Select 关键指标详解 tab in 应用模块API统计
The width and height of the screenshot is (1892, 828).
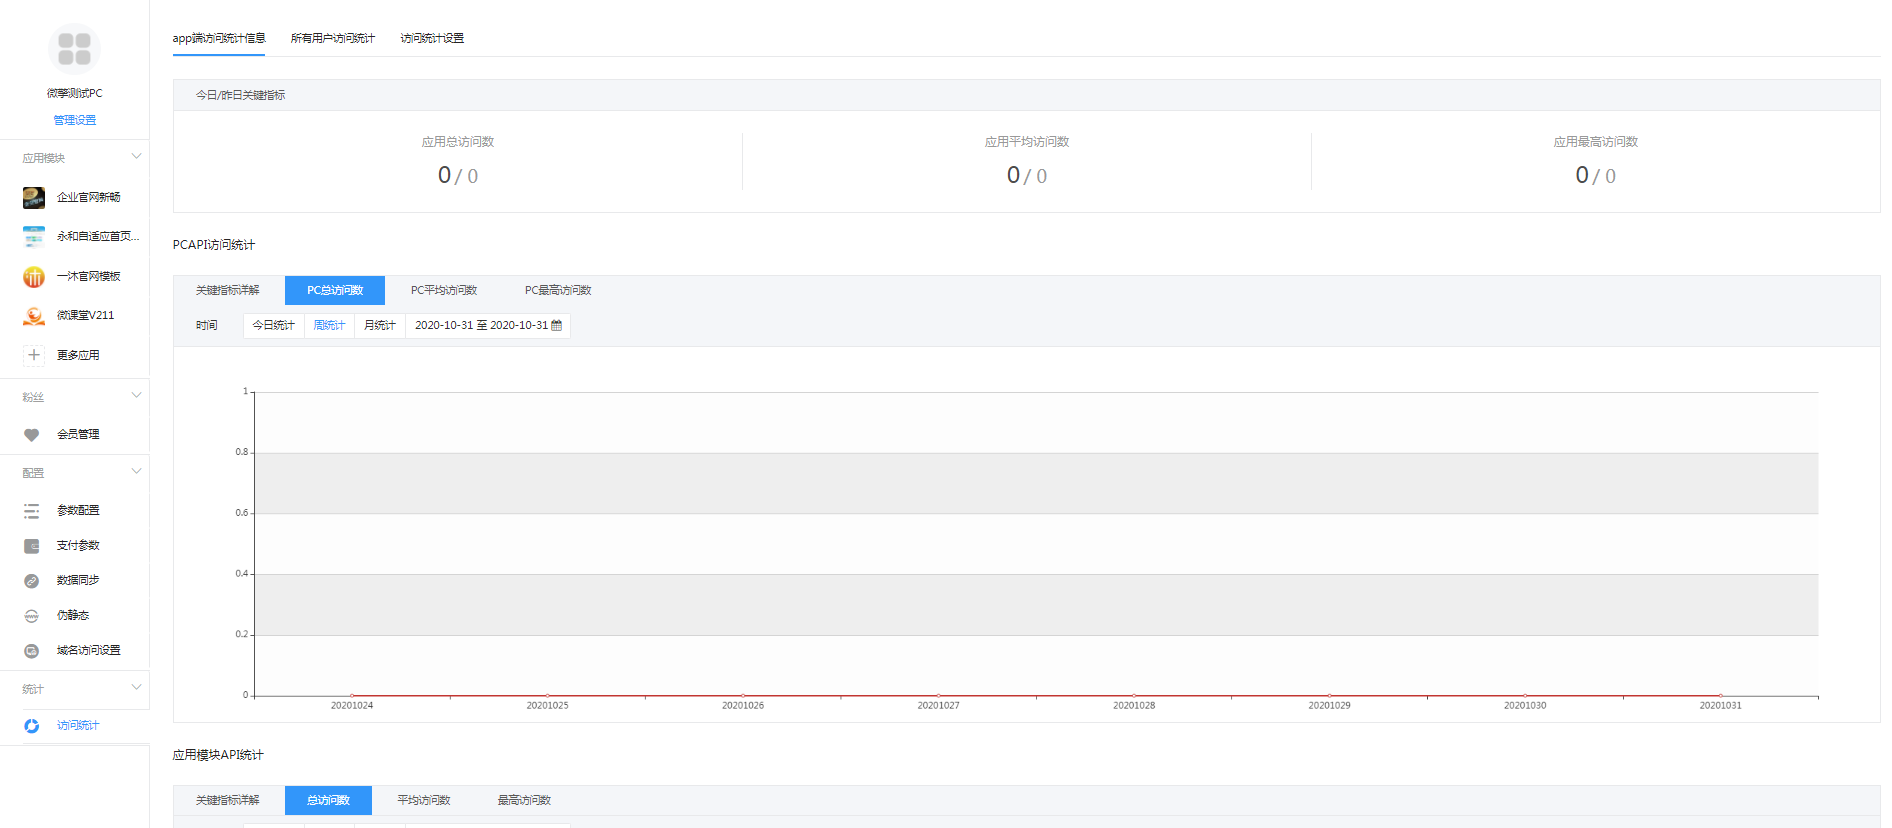[x=228, y=800]
